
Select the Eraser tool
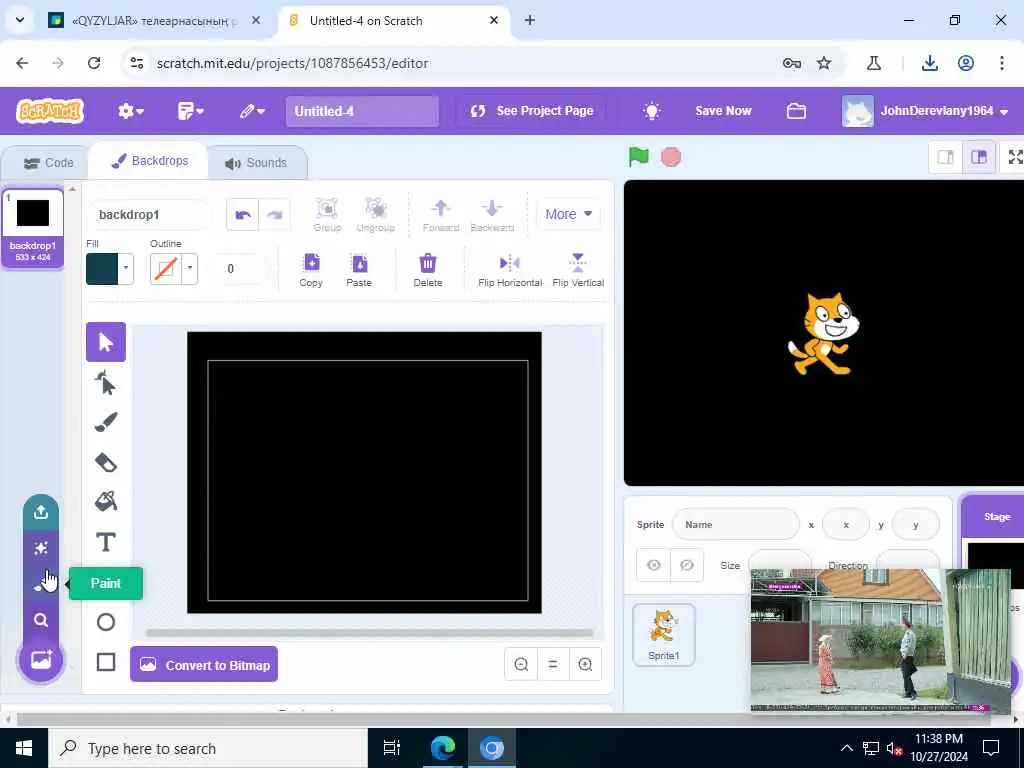[x=106, y=462]
